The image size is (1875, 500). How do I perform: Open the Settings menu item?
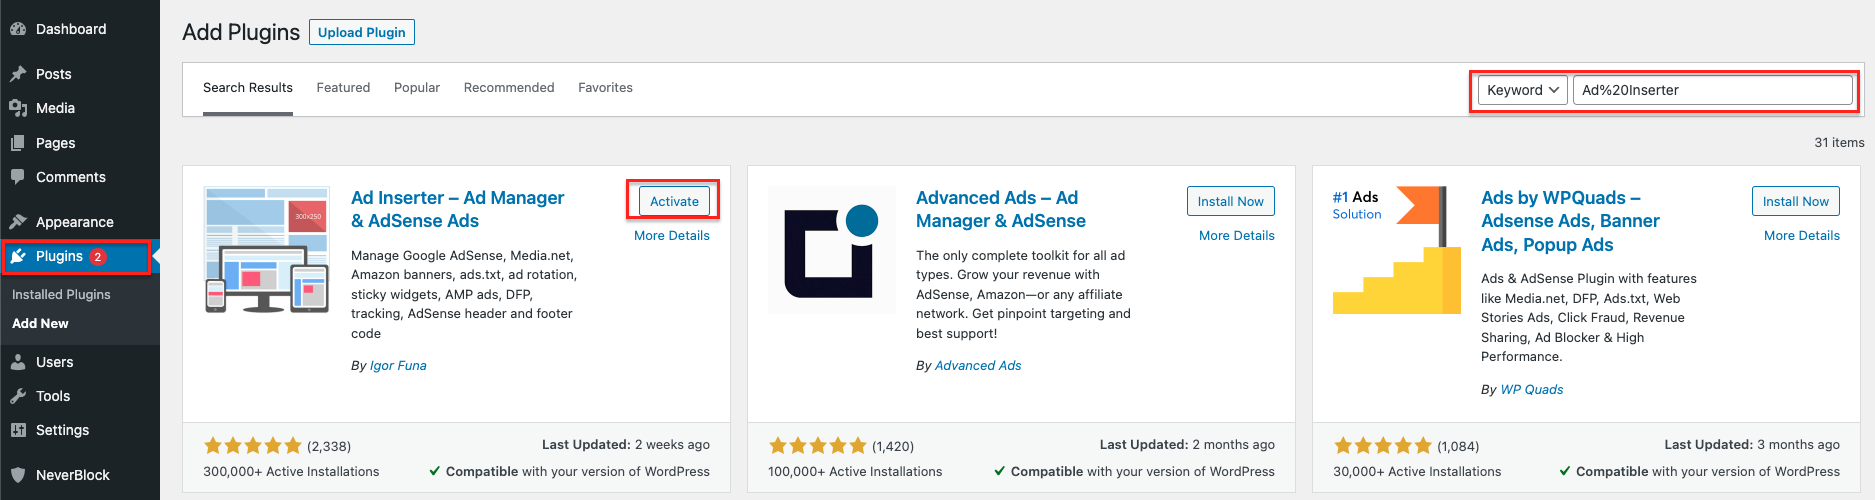[x=80, y=430]
